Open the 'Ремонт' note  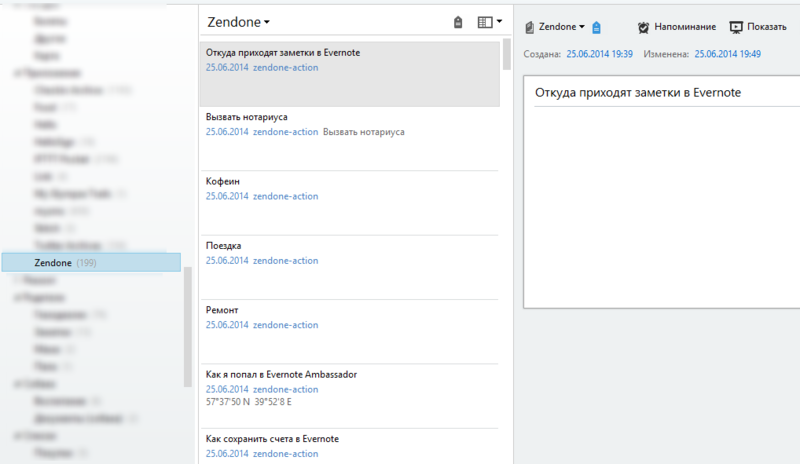coord(350,332)
